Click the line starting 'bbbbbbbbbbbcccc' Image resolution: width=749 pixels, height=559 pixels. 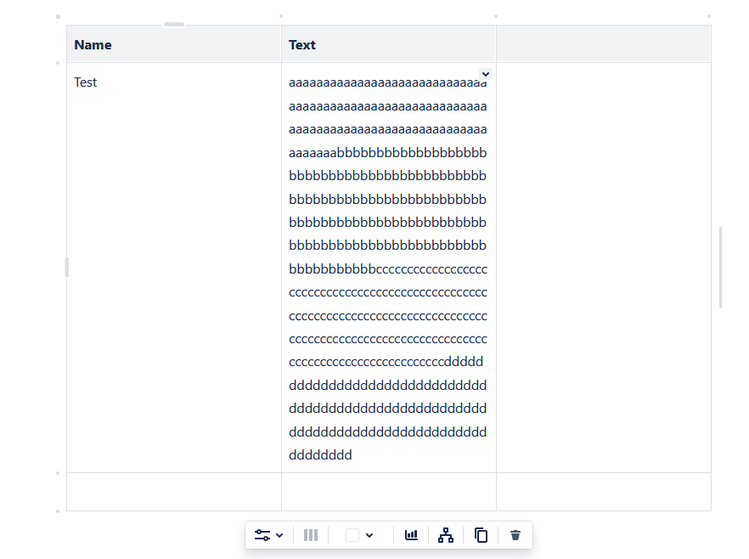pos(388,269)
